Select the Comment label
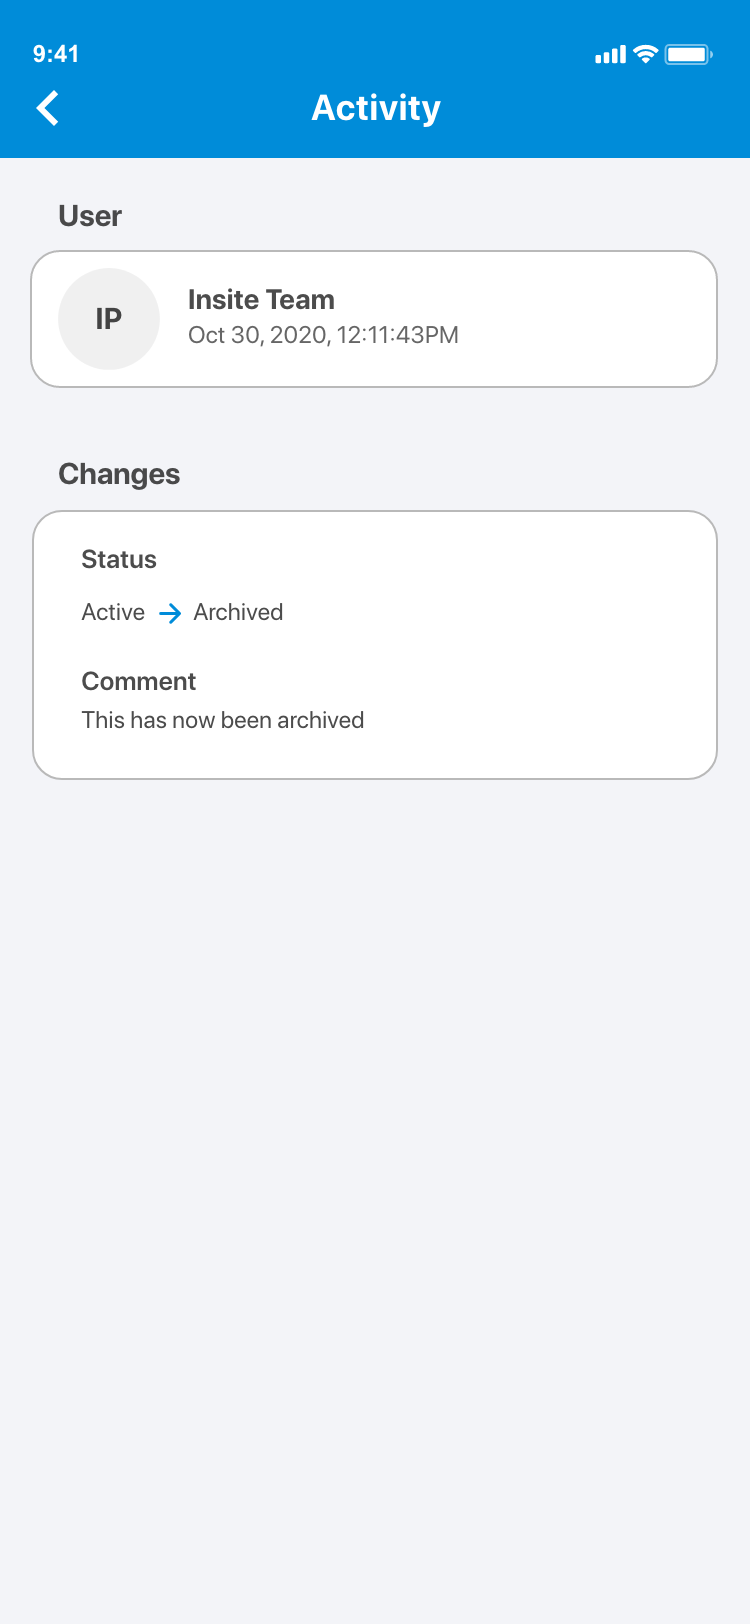The width and height of the screenshot is (750, 1624). [139, 681]
